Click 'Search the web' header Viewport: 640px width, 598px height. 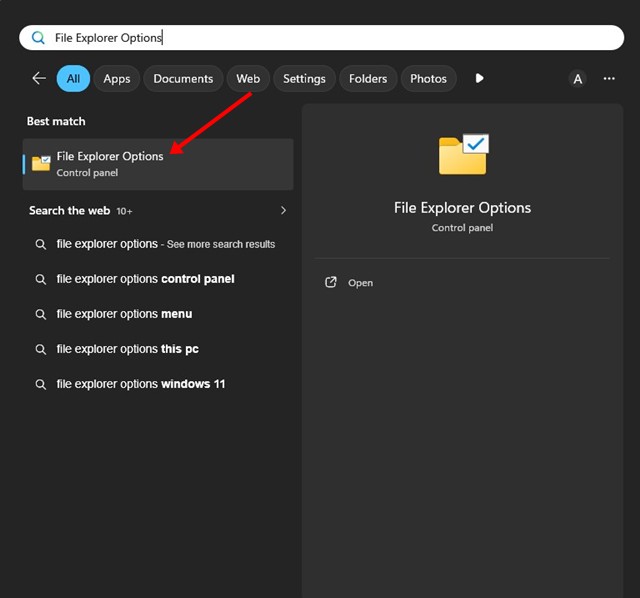(x=69, y=211)
